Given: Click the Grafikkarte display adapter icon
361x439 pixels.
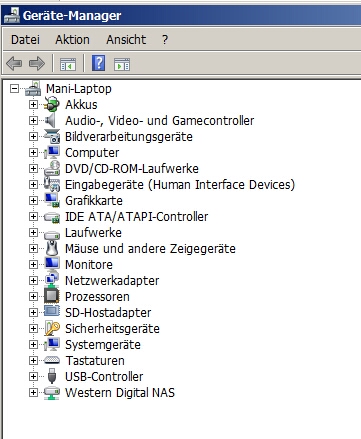Looking at the screenshot, I should pyautogui.click(x=52, y=200).
